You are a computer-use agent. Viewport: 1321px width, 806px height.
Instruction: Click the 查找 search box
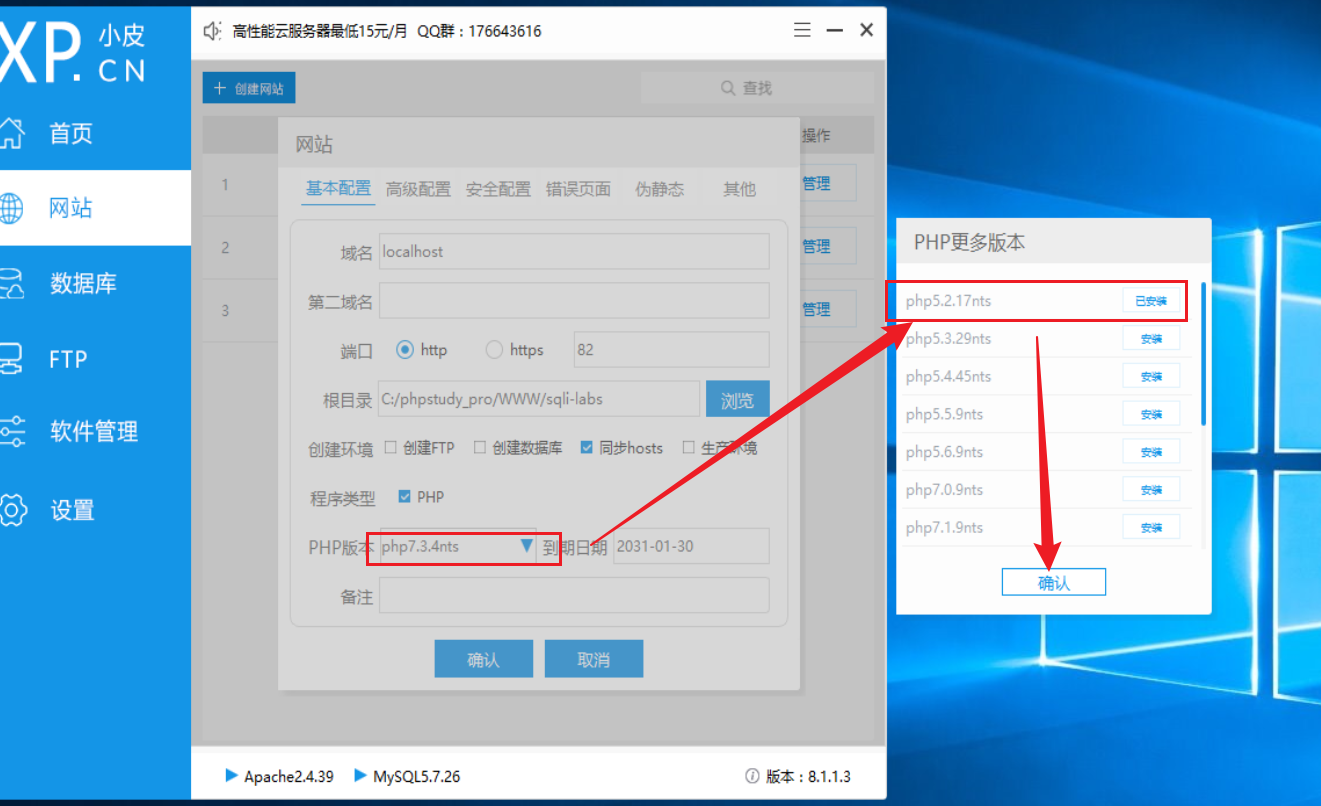tap(757, 88)
